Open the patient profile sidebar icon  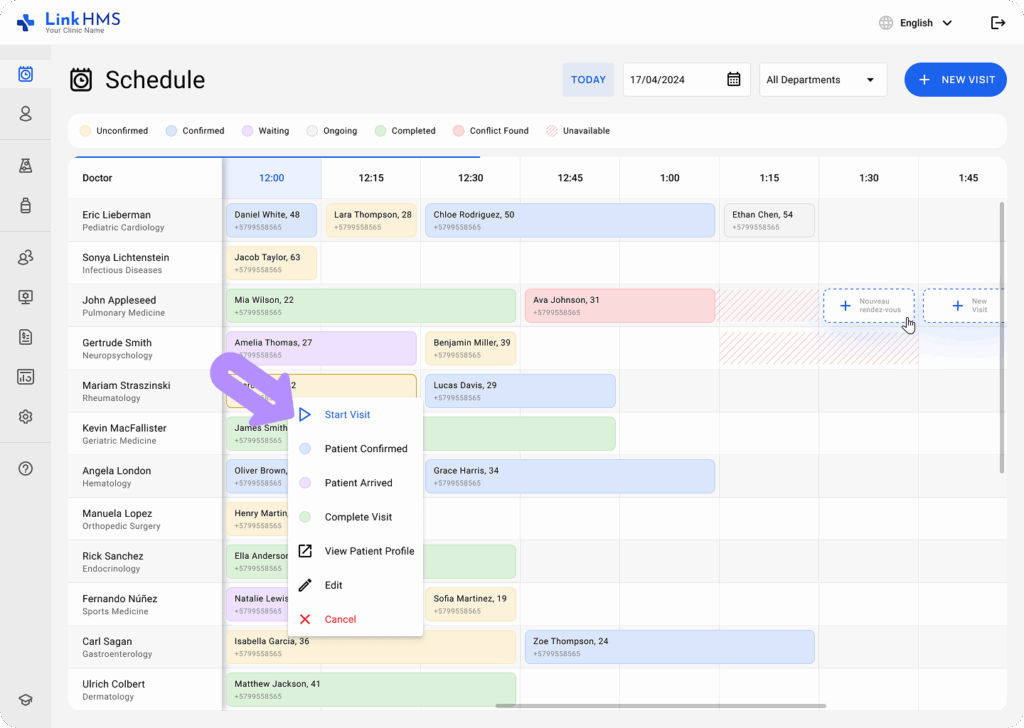point(26,114)
